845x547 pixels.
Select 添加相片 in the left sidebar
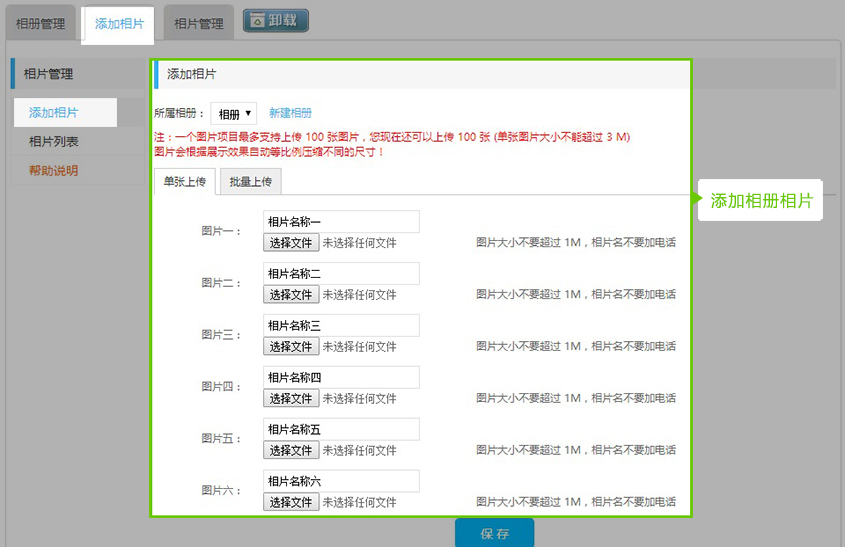[x=54, y=113]
